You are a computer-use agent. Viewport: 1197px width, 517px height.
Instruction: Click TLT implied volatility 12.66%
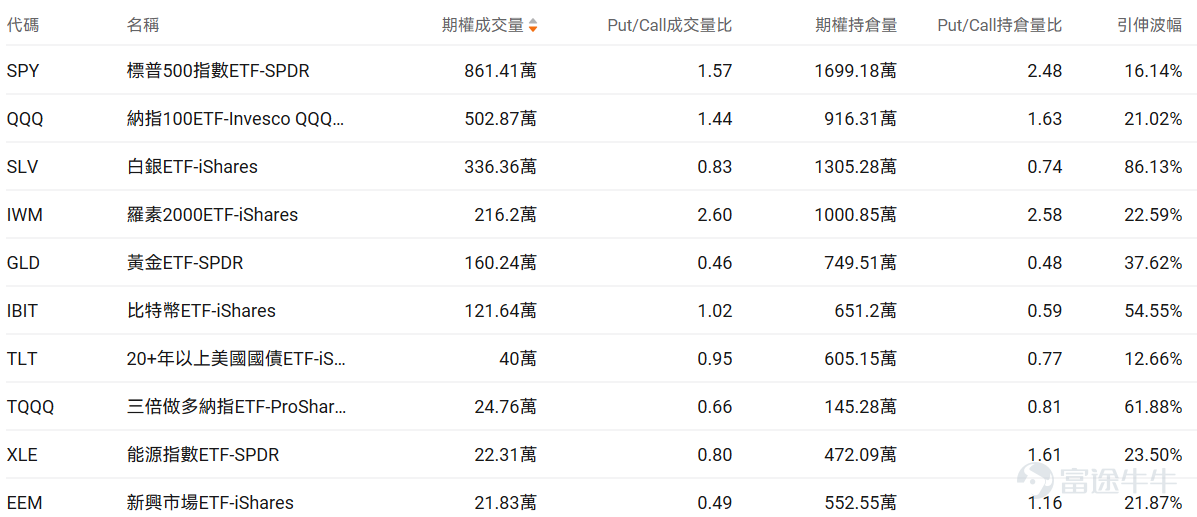point(1153,359)
